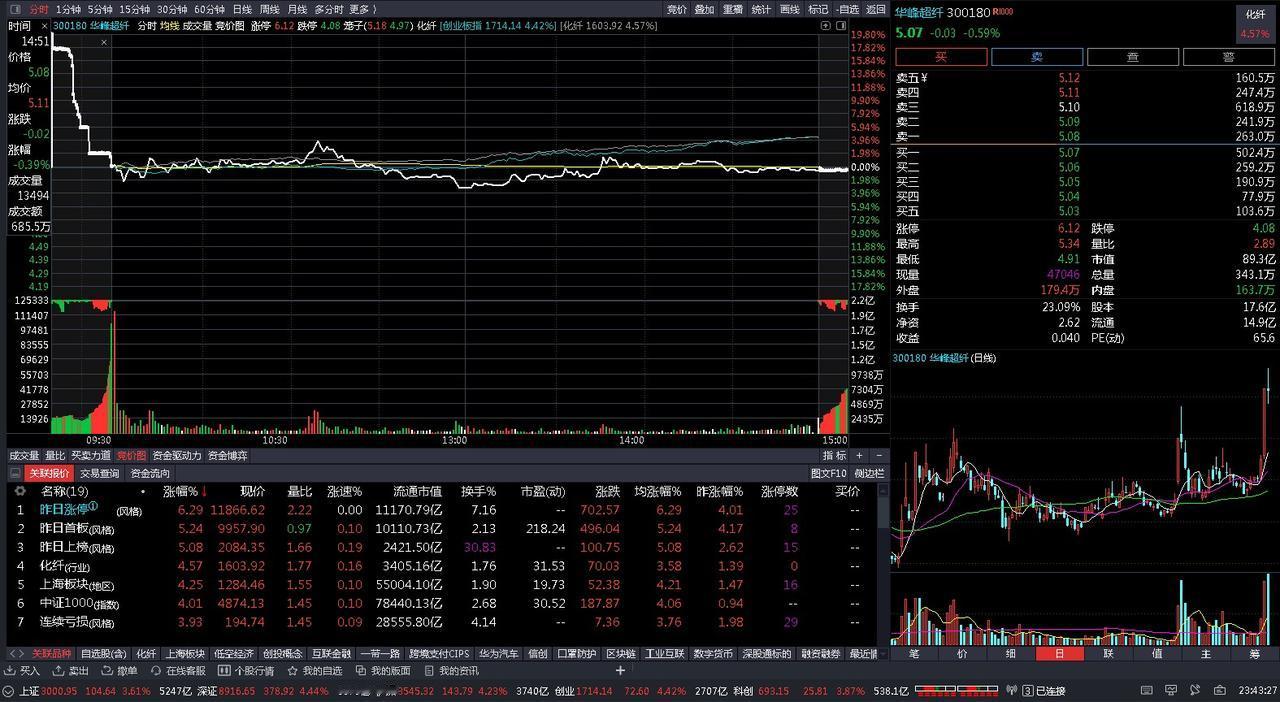Screen dimensions: 1280x702
Task: Toggle the 重播 replay option
Action: [733, 9]
